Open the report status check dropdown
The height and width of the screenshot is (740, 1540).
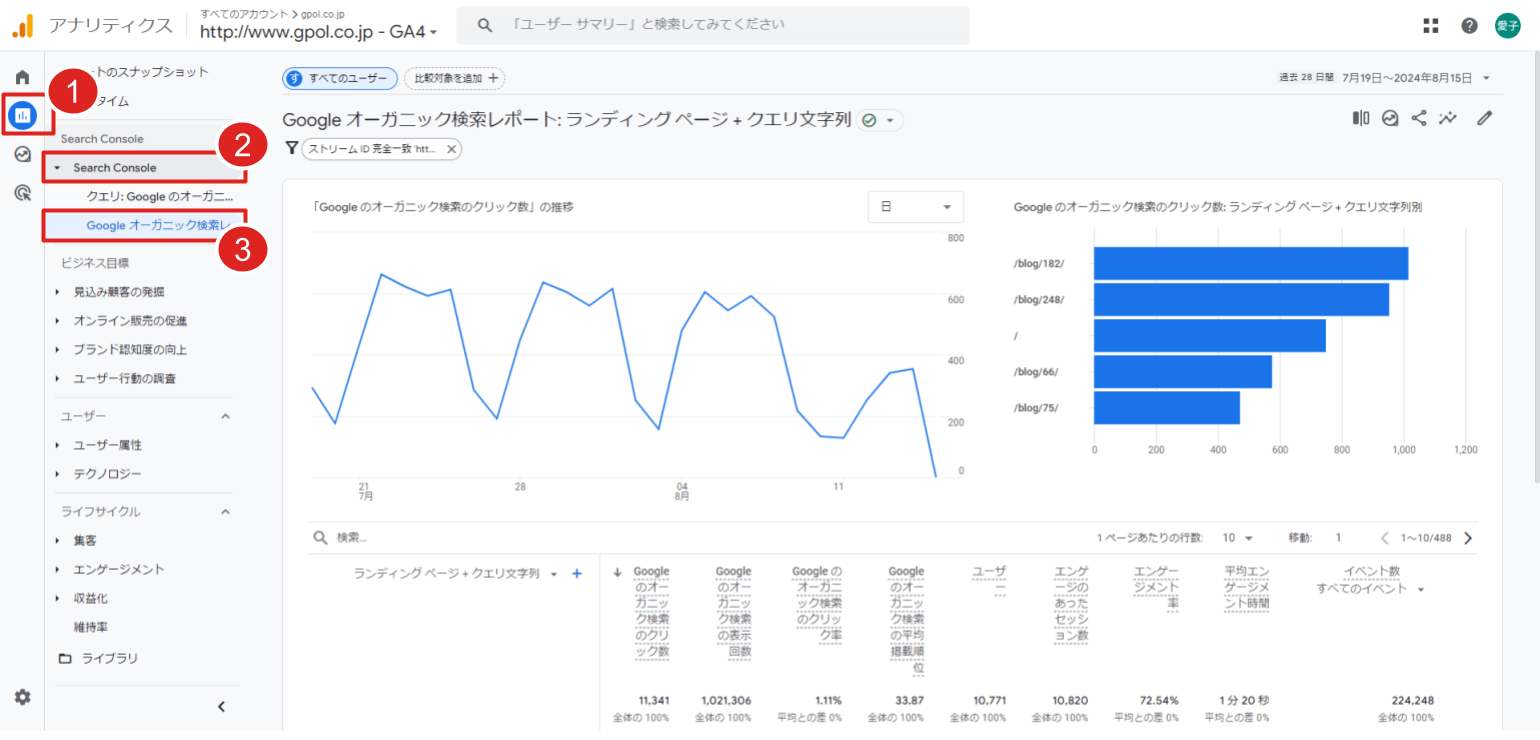(880, 120)
